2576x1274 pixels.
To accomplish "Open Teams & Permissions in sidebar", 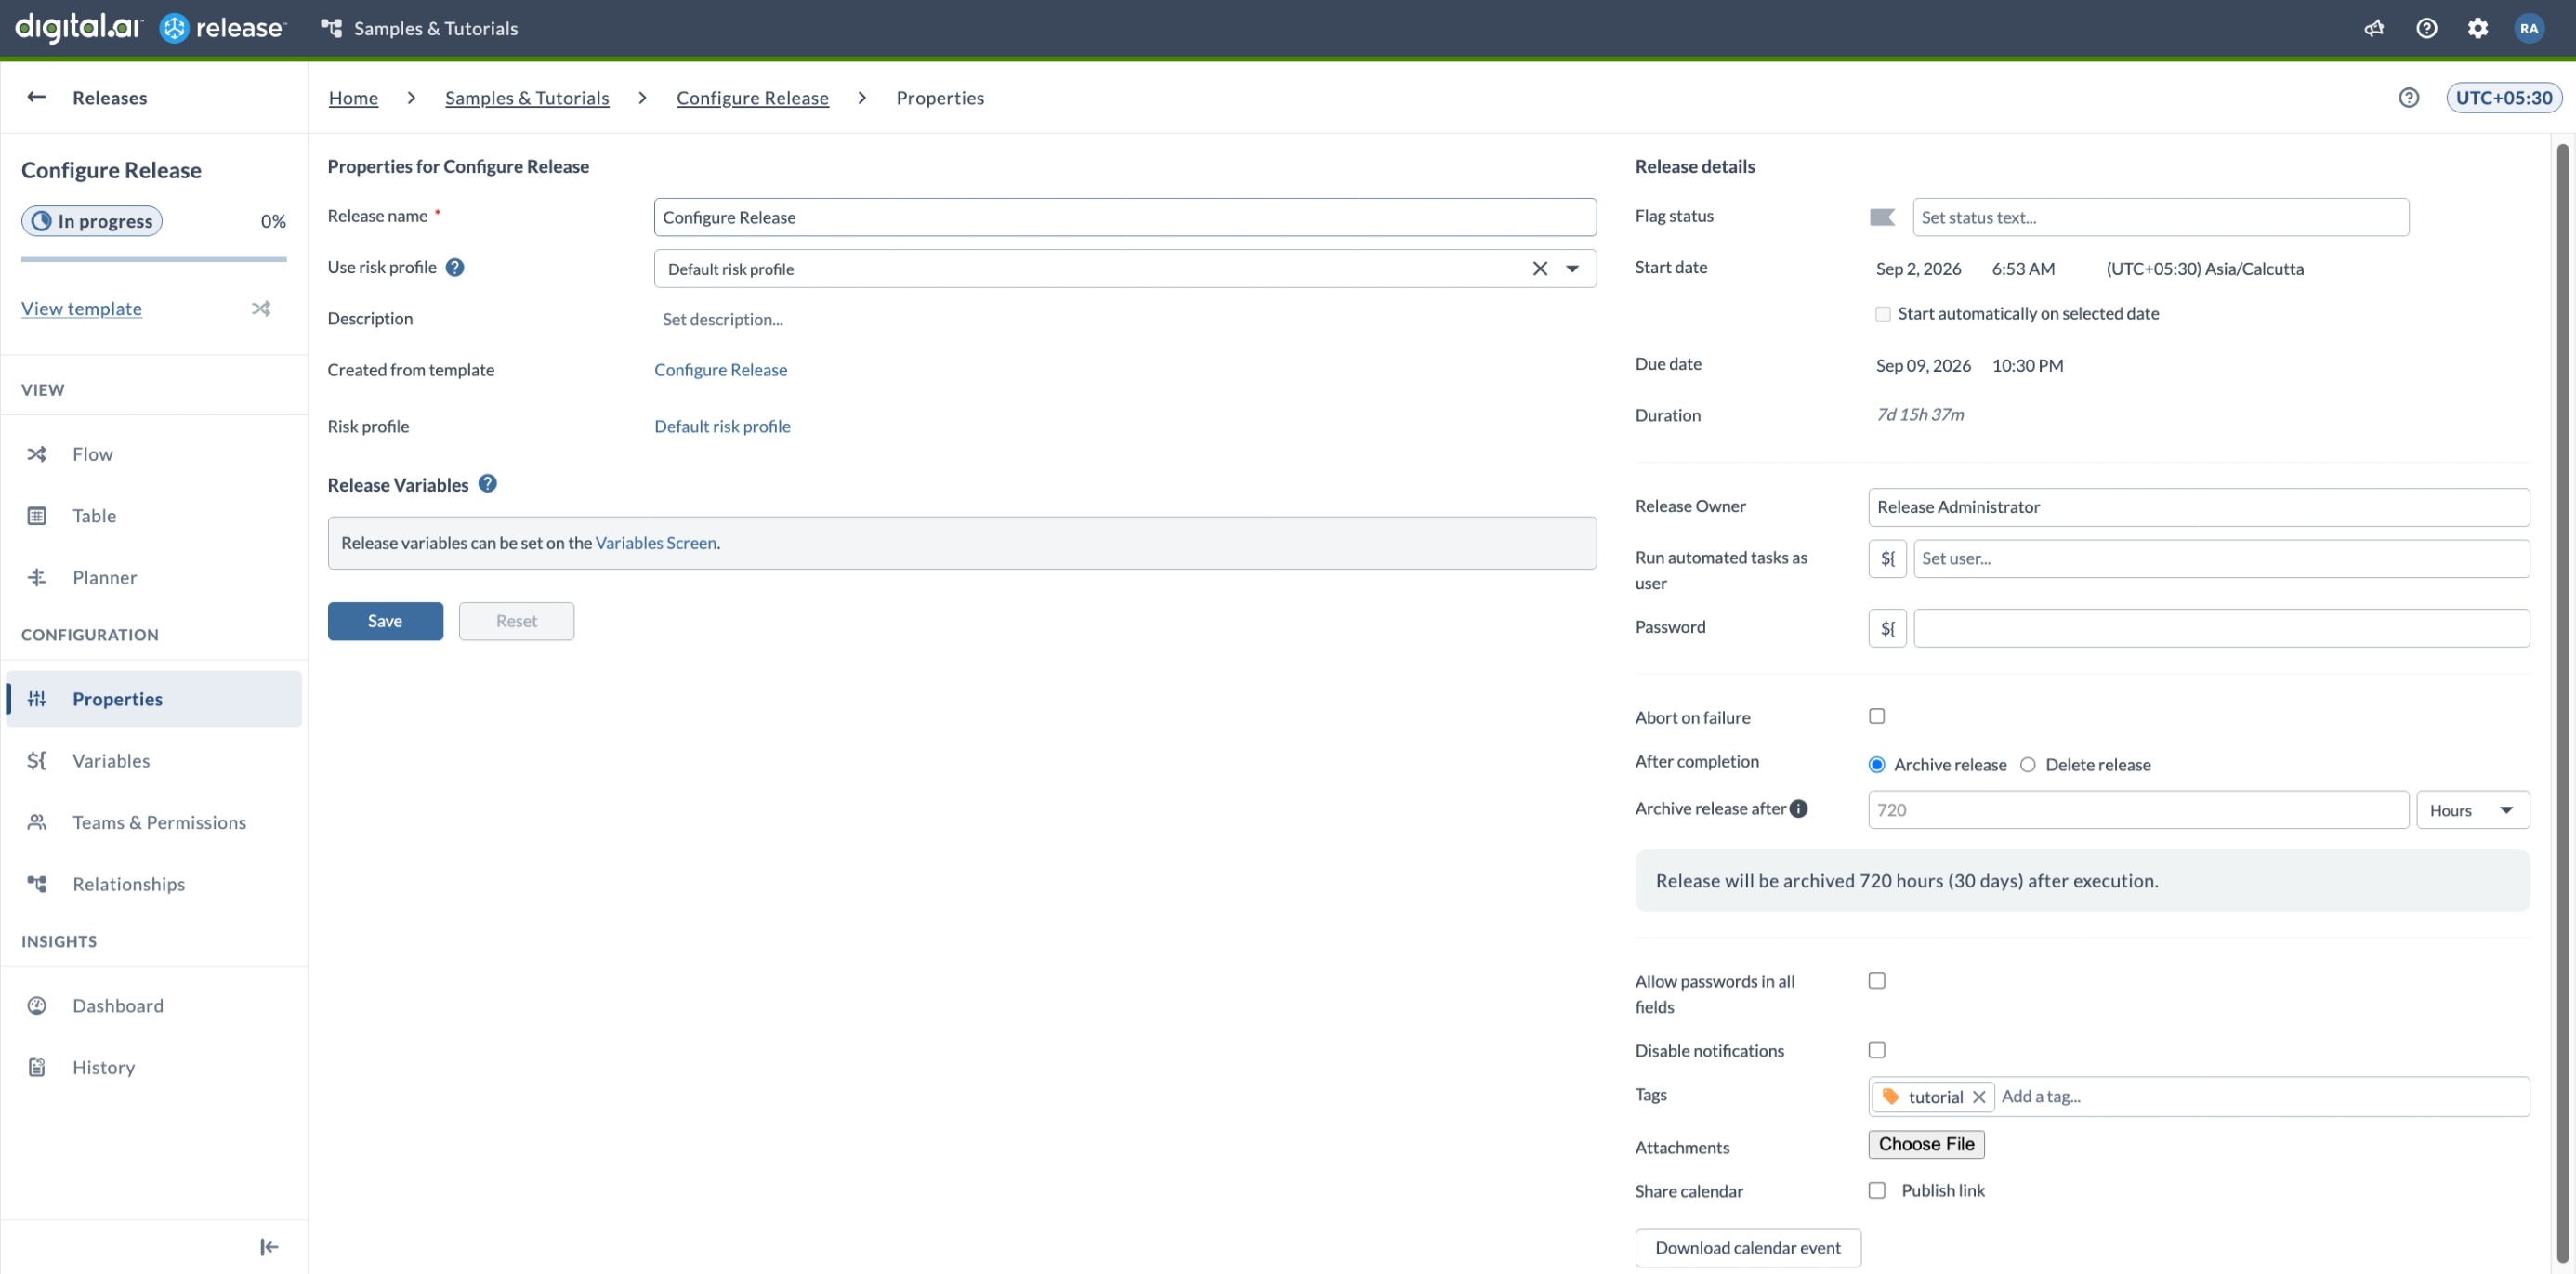I will click(x=154, y=822).
